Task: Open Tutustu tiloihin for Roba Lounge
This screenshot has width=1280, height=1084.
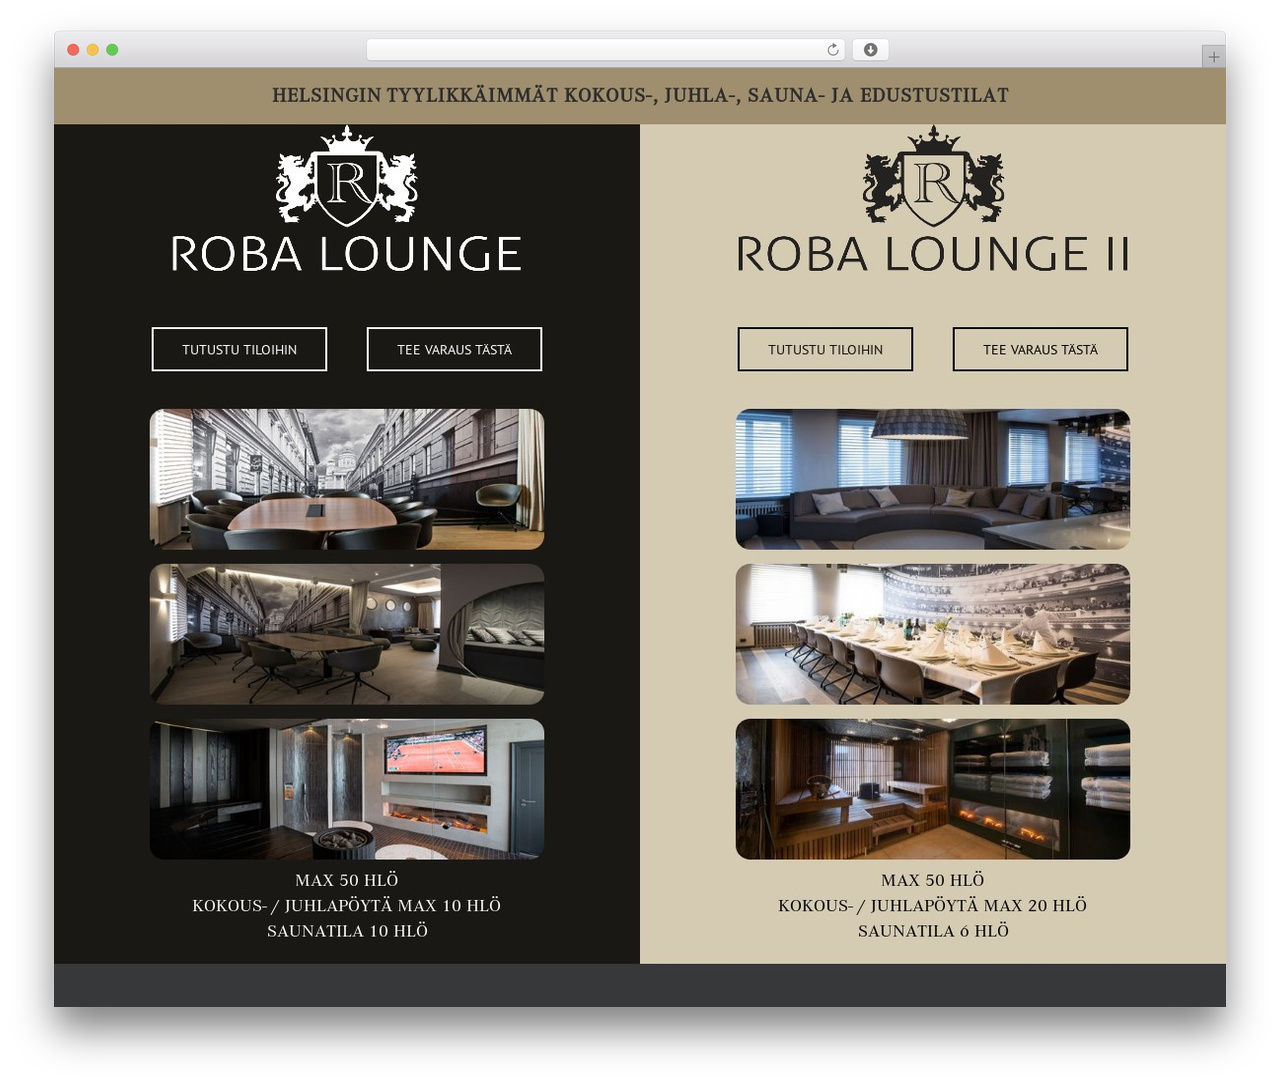Action: [239, 349]
